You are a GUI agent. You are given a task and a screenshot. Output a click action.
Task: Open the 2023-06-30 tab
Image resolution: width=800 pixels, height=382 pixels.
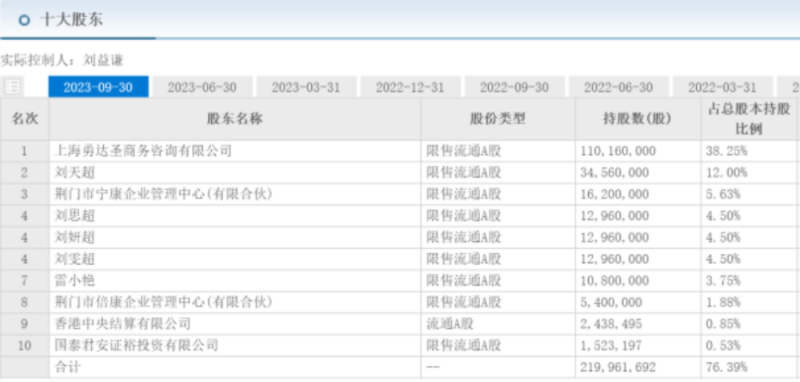point(203,87)
